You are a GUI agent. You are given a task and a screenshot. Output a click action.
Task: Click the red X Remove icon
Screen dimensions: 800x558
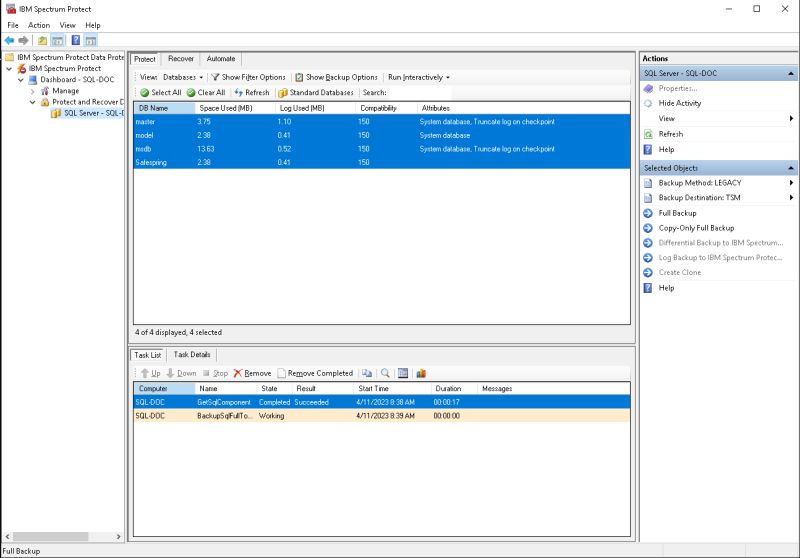coord(238,373)
